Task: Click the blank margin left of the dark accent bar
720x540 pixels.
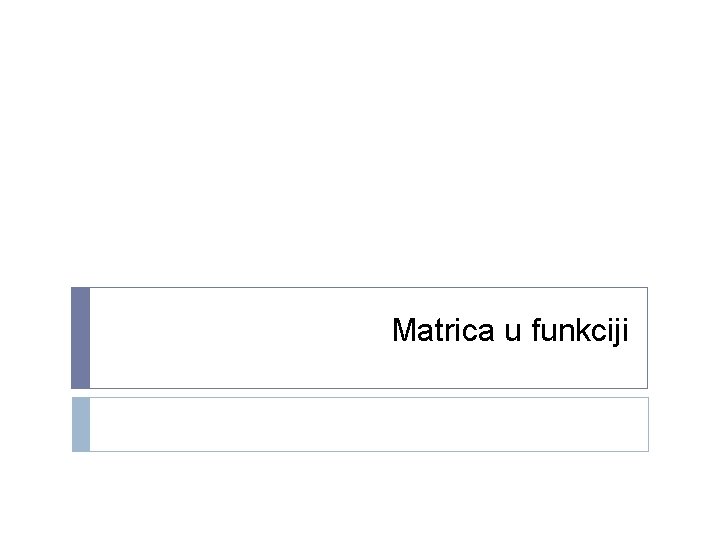Action: (35, 337)
